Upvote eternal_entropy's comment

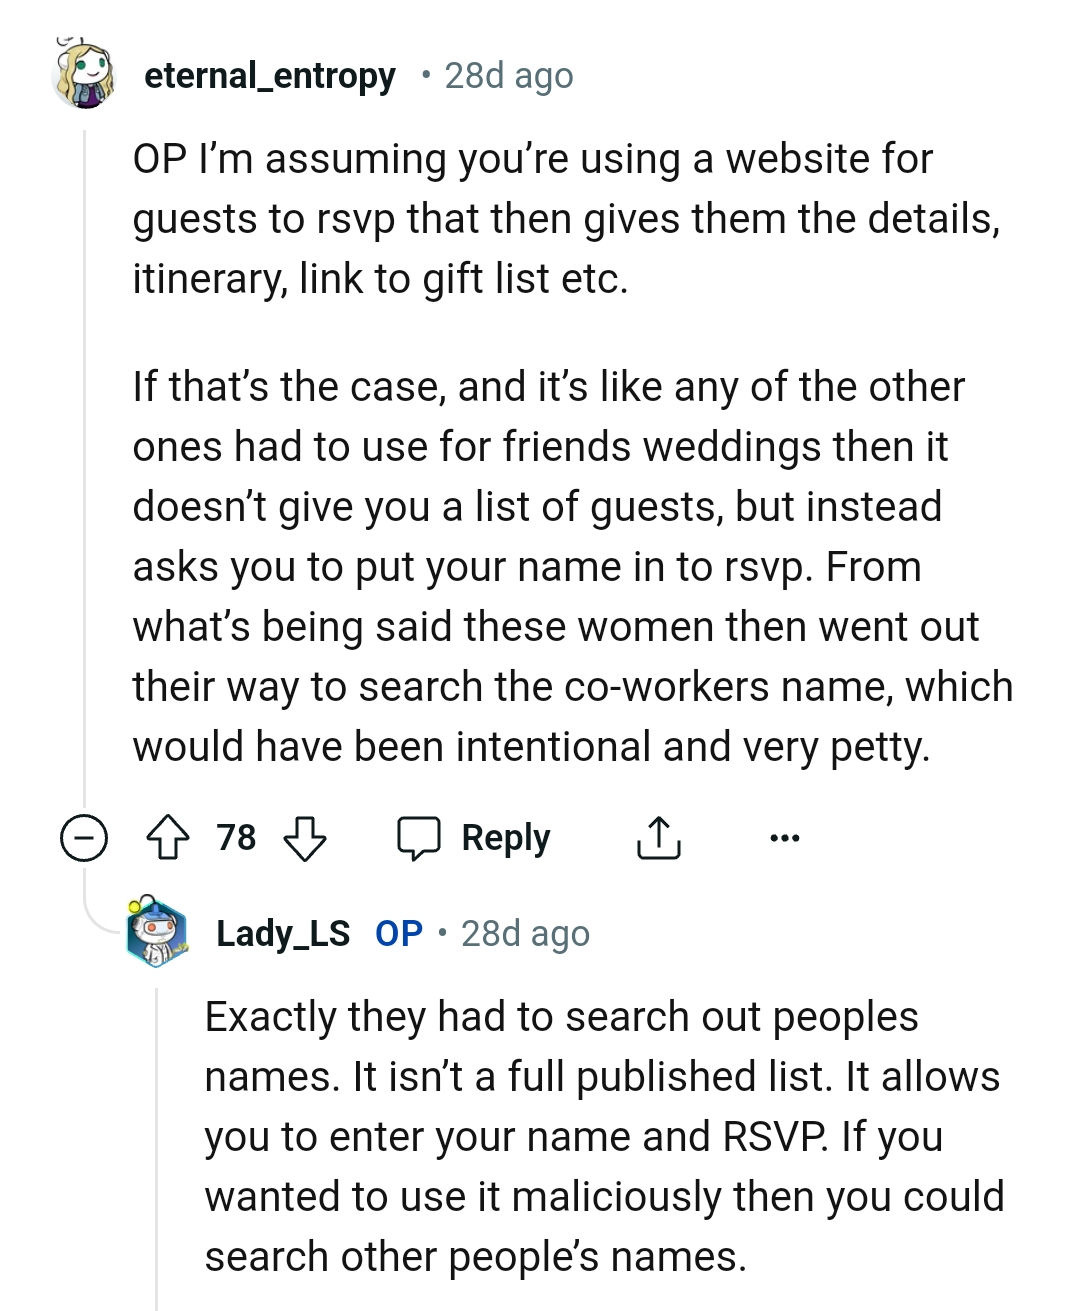(x=168, y=838)
